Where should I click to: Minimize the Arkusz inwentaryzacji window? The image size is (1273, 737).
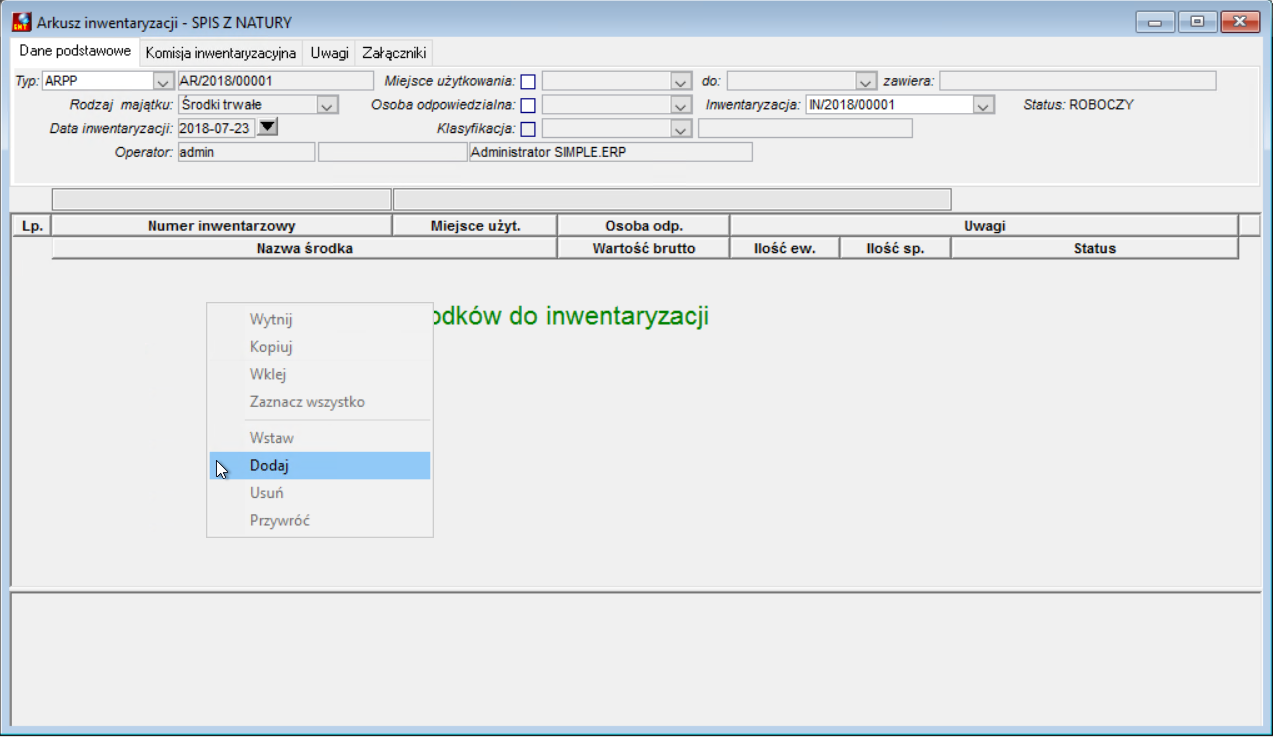coord(1156,21)
